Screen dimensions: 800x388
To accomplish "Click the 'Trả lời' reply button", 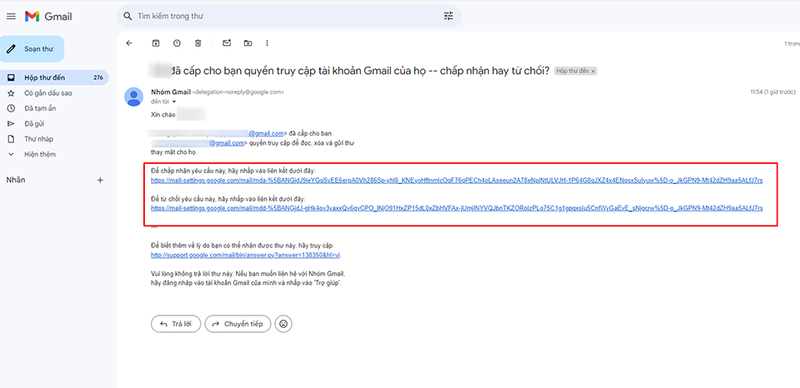I will click(x=176, y=324).
